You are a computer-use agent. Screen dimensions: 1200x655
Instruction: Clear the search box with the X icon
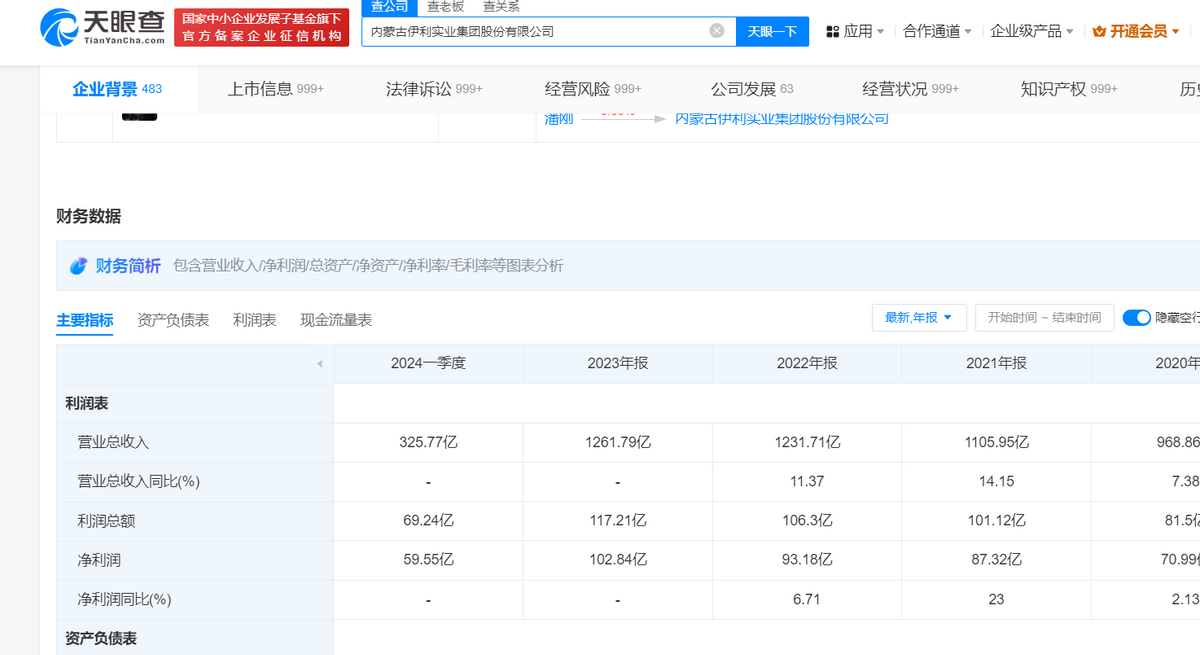(x=716, y=31)
